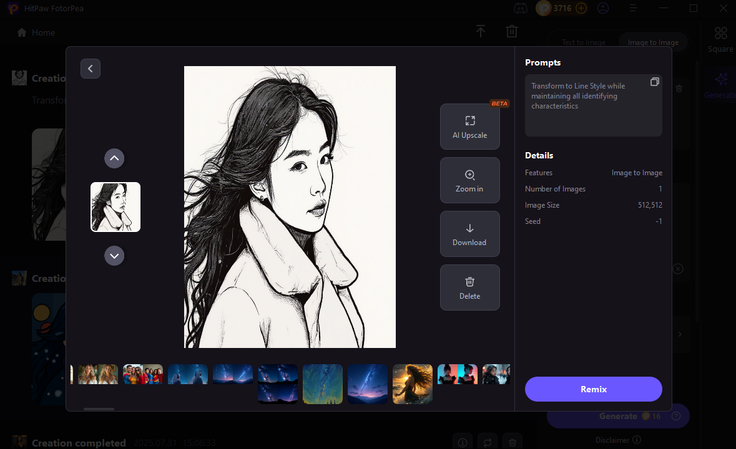This screenshot has height=449, width=736.
Task: Click the Seed value -1
Action: pos(659,221)
